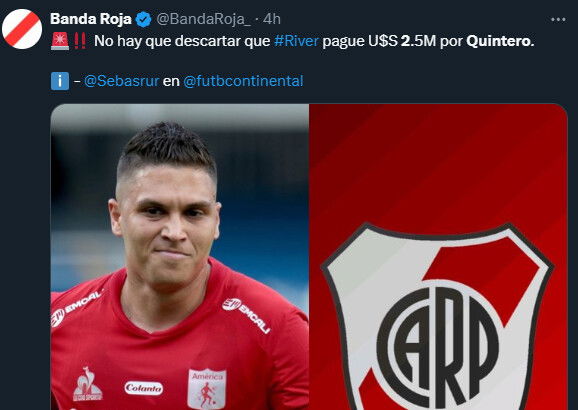This screenshot has height=410, width=578.
Task: Open the @futbcontinental mention
Action: 243,81
